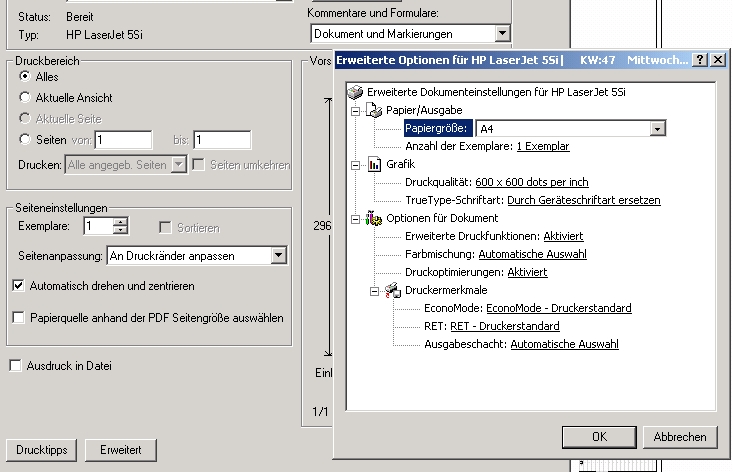Click the Exemplare number field
Screen dimensions: 733x472
pyautogui.click(x=98, y=226)
